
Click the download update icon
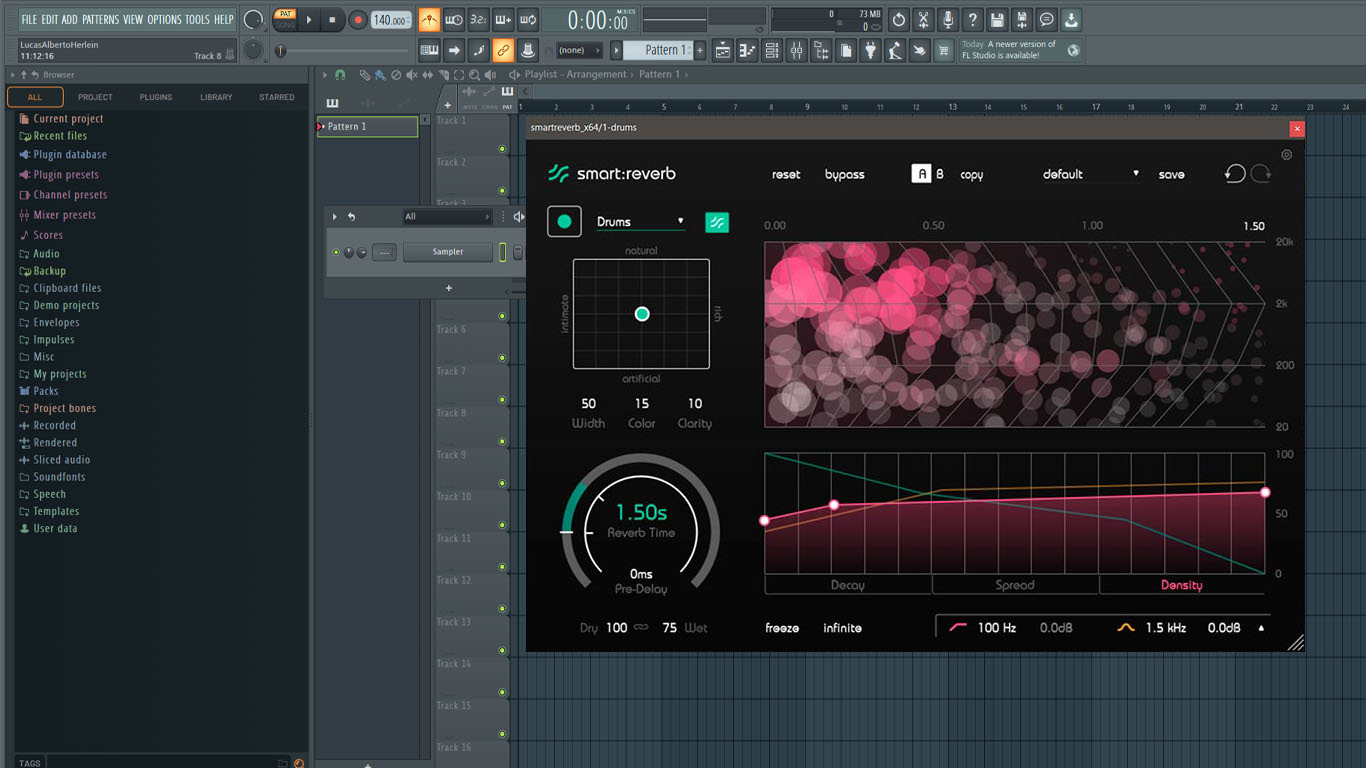1071,20
